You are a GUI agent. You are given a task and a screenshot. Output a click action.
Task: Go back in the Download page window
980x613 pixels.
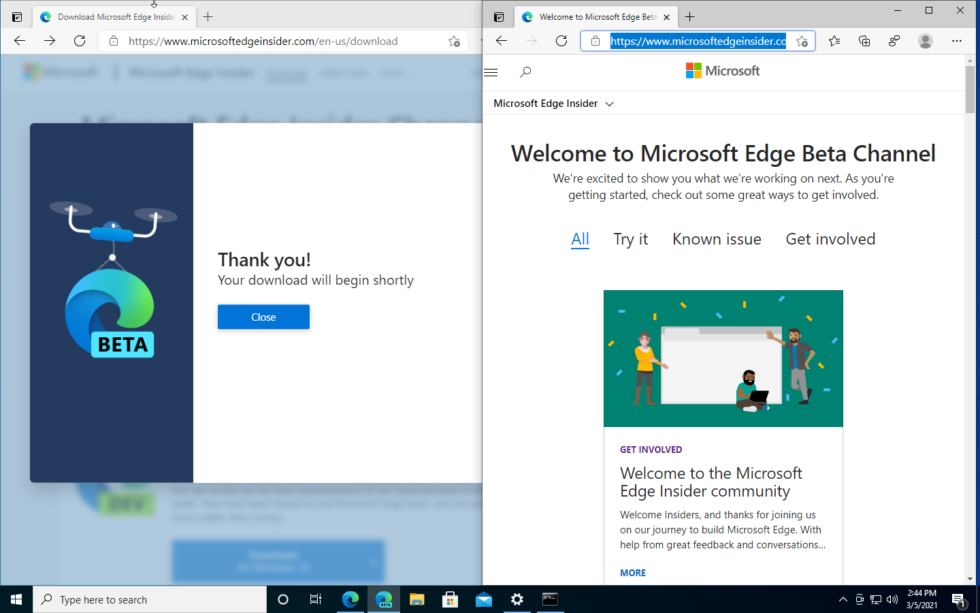(20, 41)
